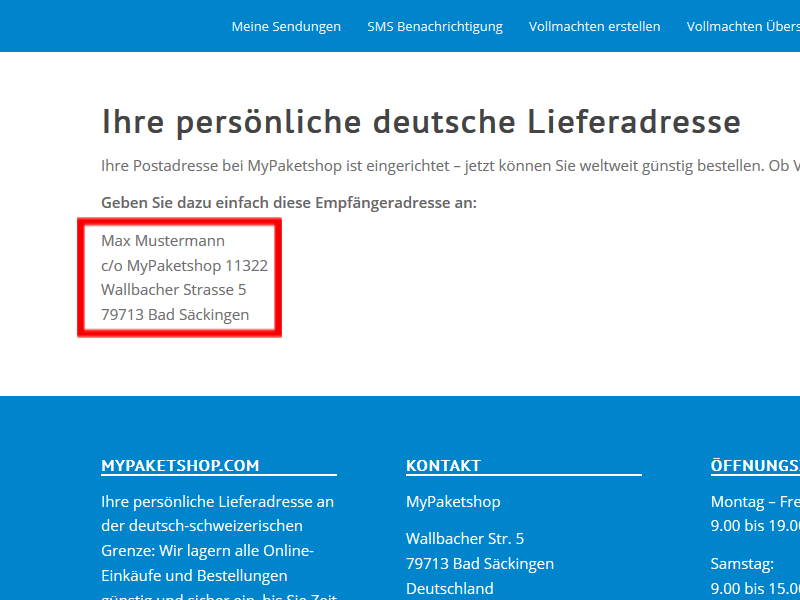Click Deutschland in the footer address
This screenshot has height=600, width=800.
point(450,588)
